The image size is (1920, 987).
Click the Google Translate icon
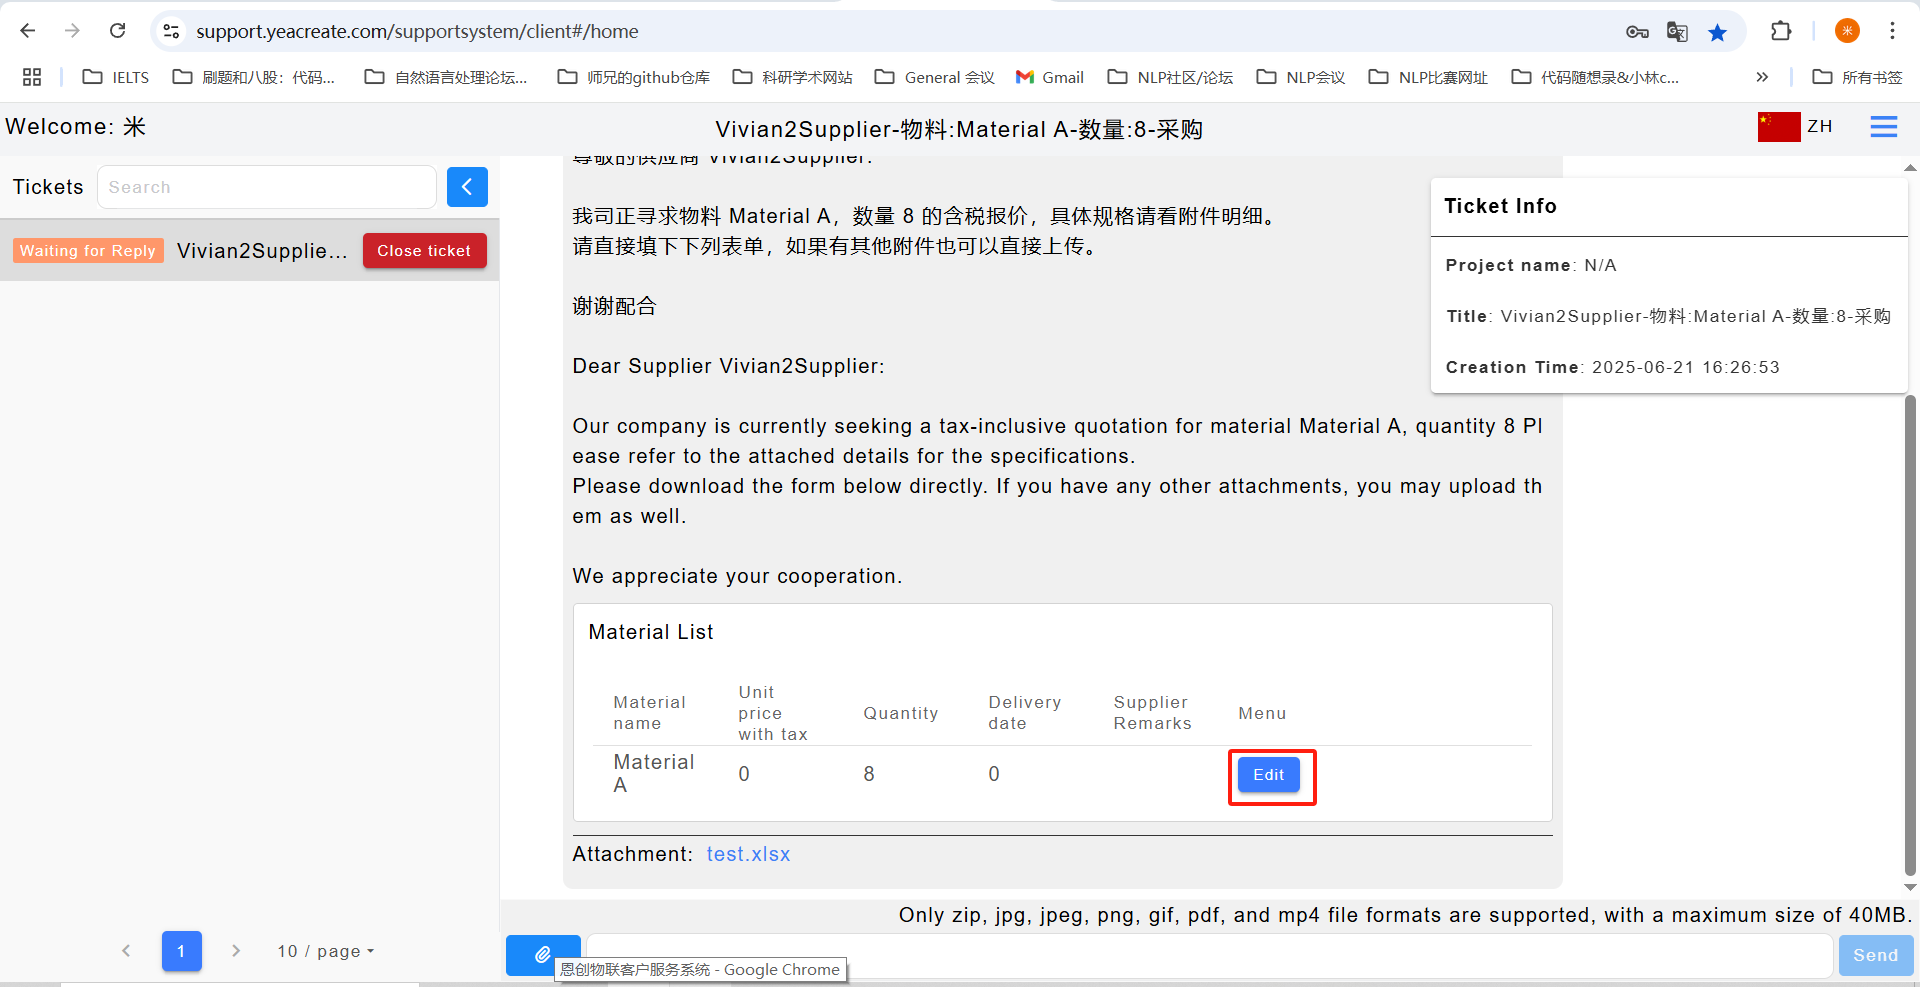point(1677,32)
